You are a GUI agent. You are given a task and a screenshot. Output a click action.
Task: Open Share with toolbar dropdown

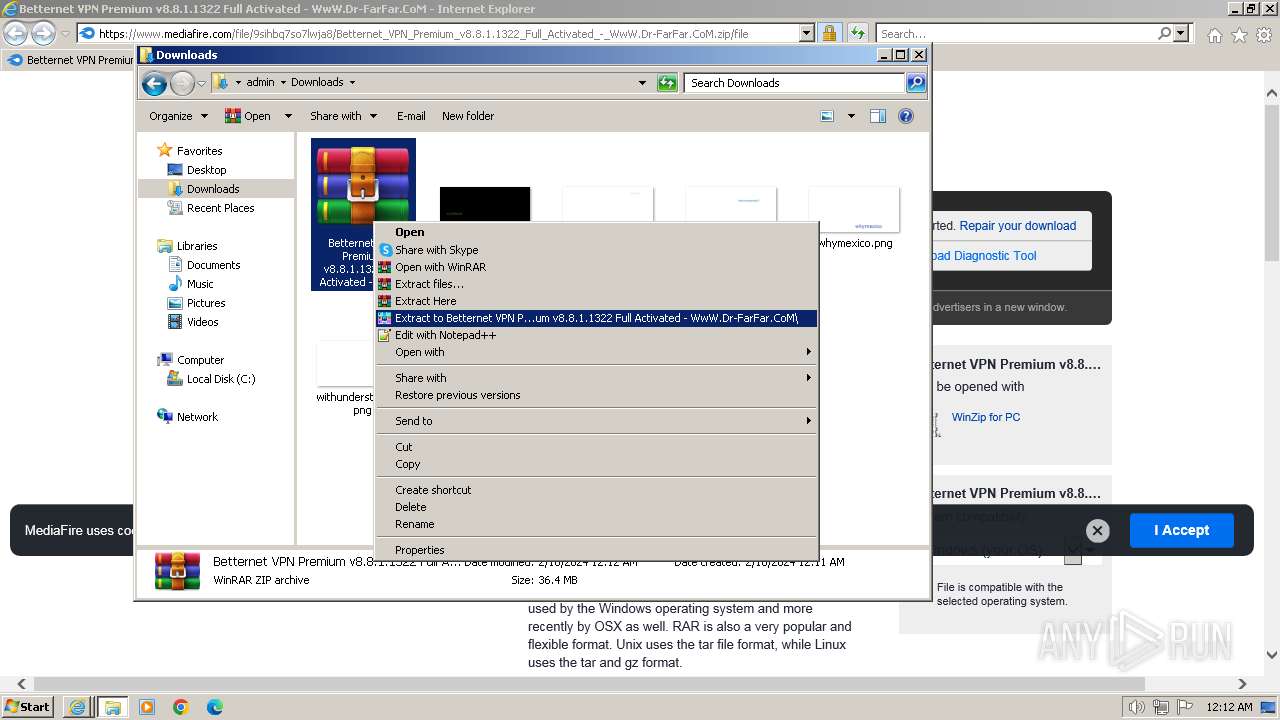click(343, 116)
